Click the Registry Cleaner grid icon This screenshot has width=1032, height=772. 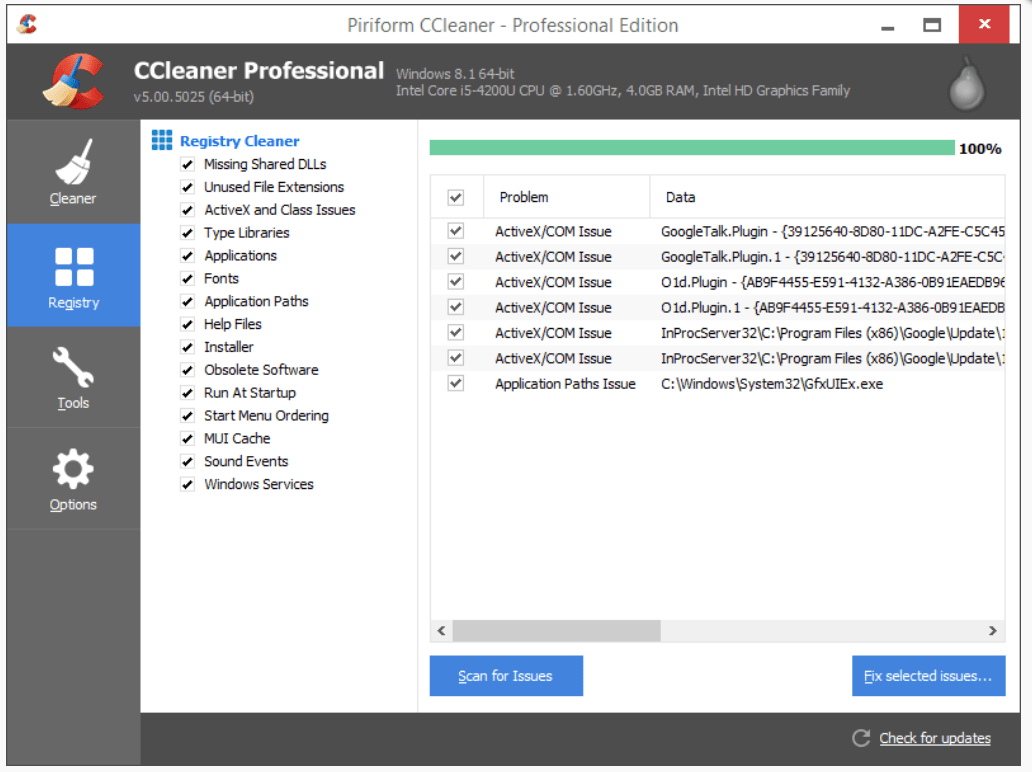tap(162, 140)
